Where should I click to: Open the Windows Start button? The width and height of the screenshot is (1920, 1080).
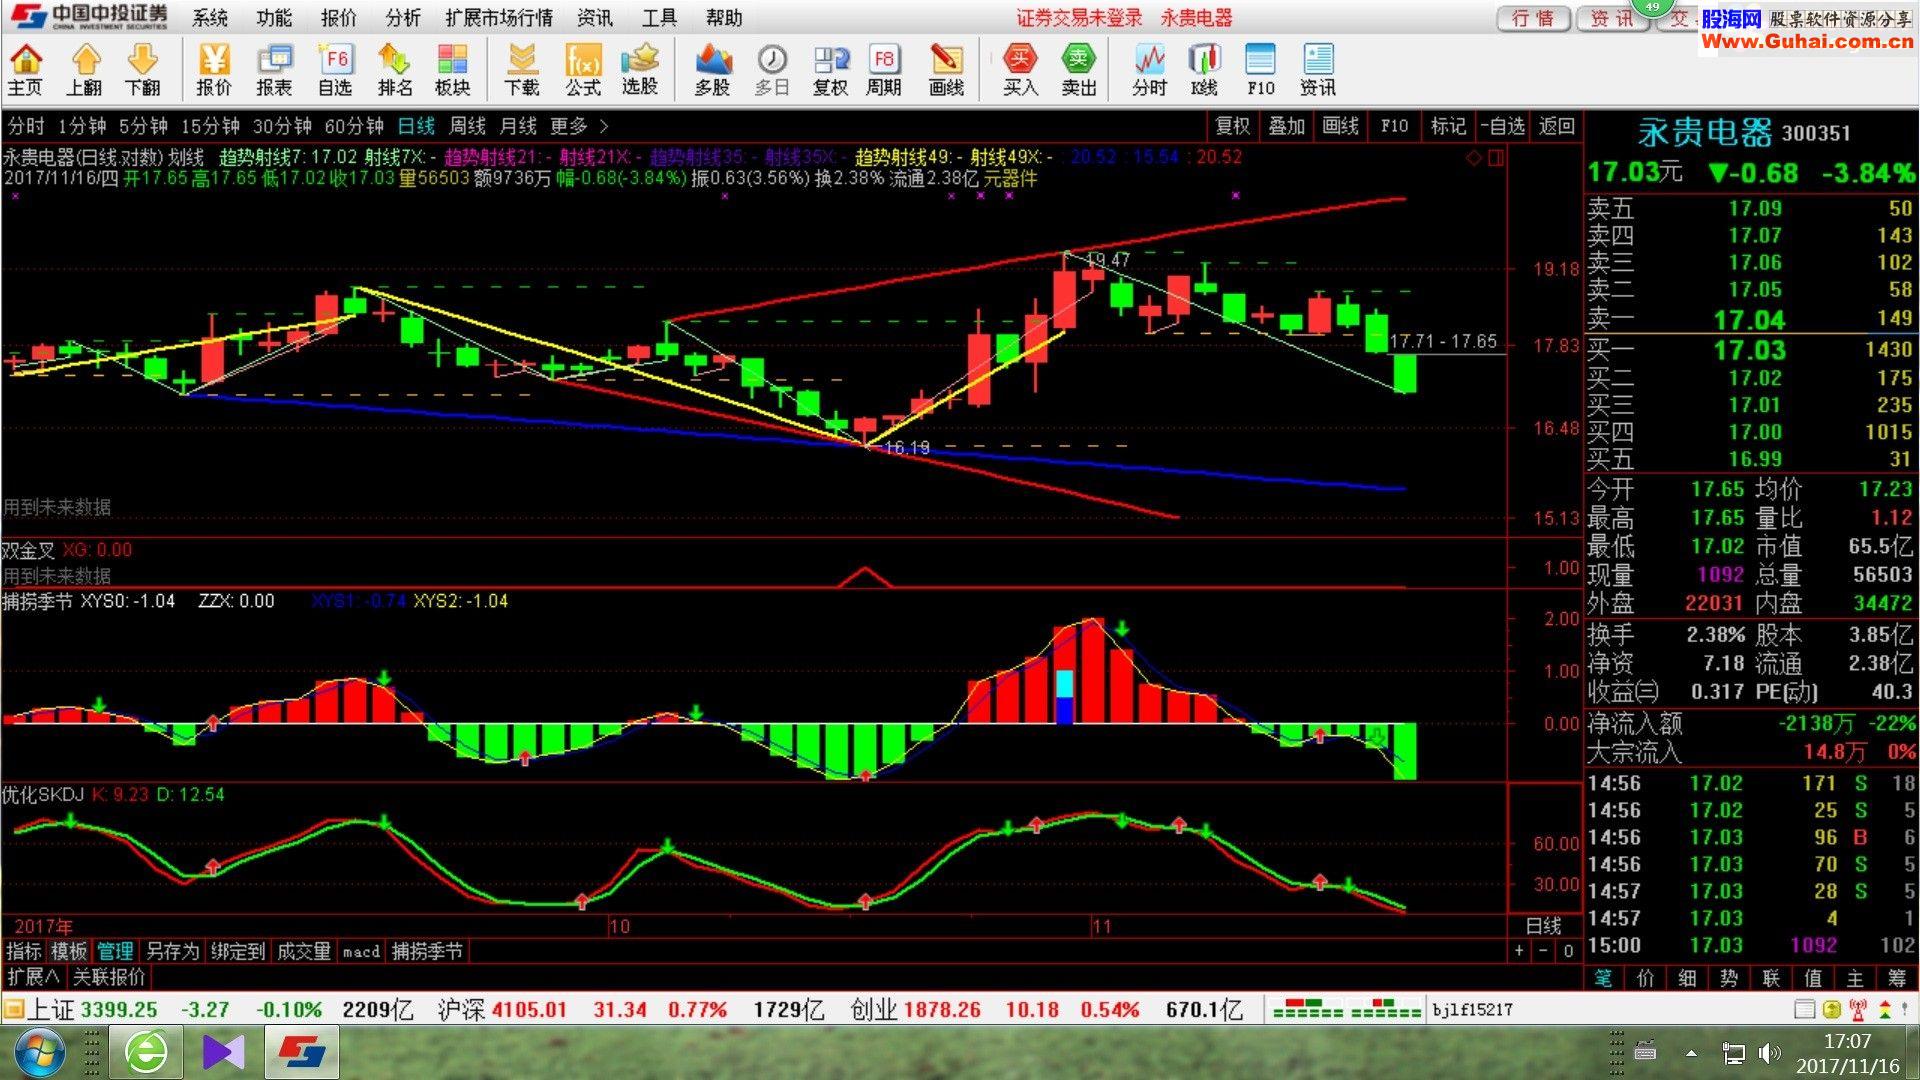[x=38, y=1053]
